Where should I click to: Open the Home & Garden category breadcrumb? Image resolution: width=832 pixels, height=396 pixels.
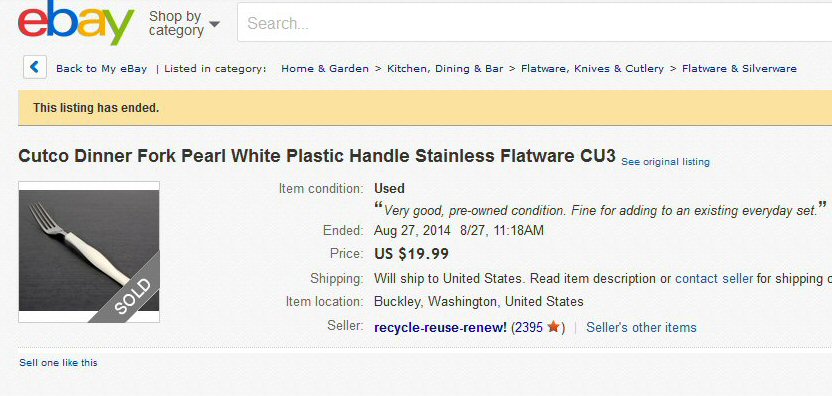pyautogui.click(x=325, y=68)
